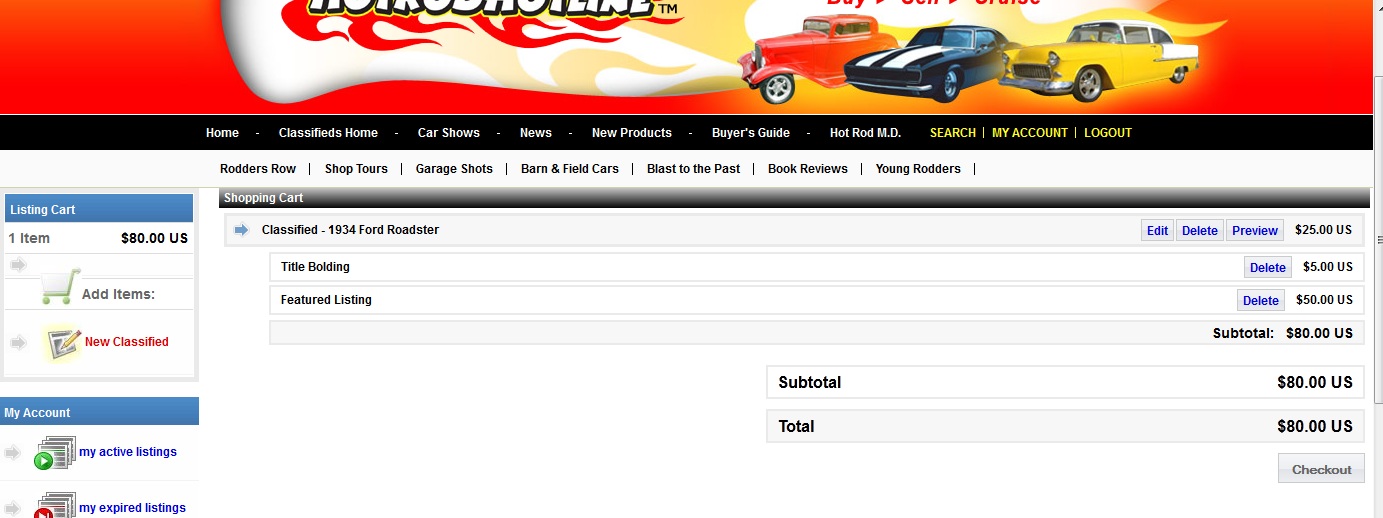Open the Barn & Field Cars section
The image size is (1383, 518).
(x=569, y=169)
